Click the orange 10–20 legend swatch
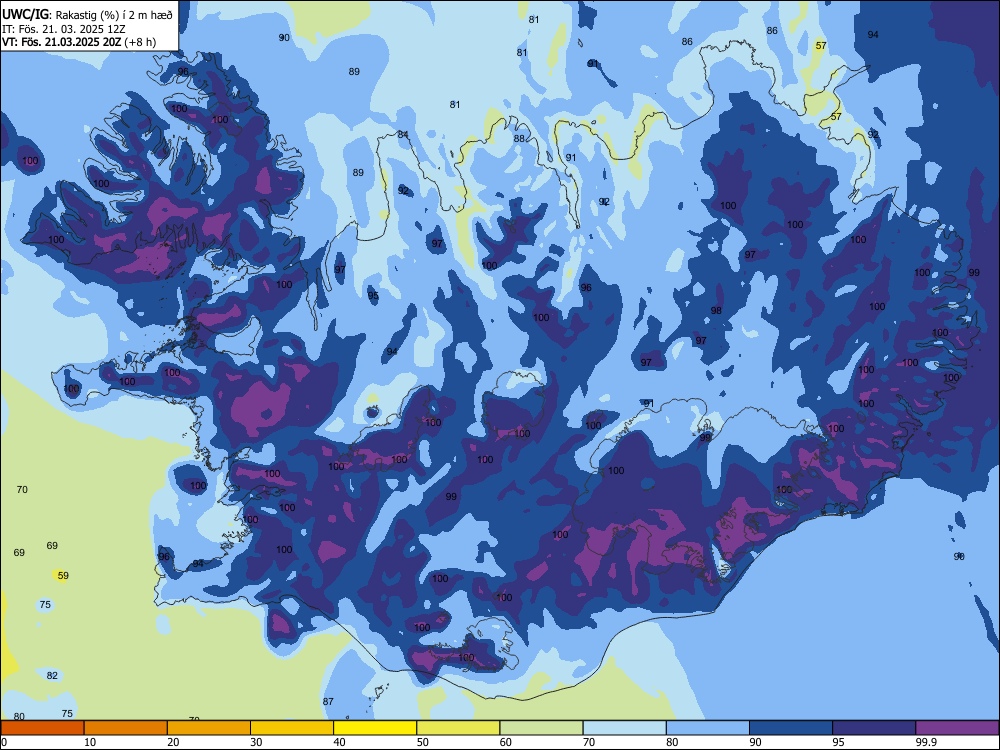The height and width of the screenshot is (750, 1000). point(126,728)
